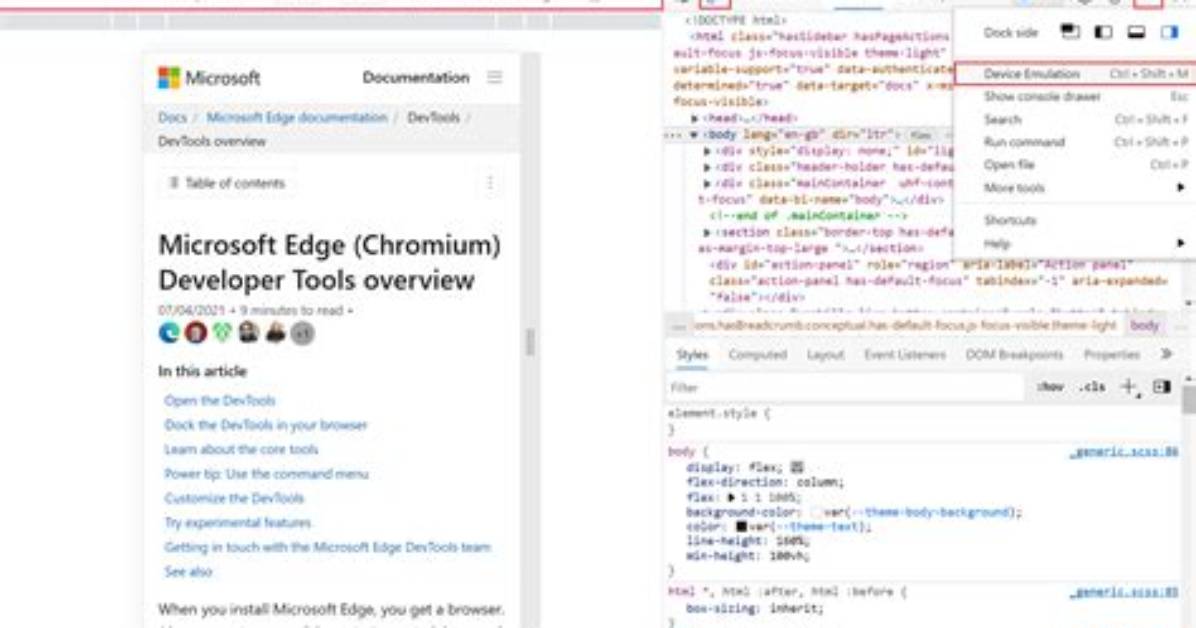Open _generic.scss source link for html * rule

coord(1124,592)
